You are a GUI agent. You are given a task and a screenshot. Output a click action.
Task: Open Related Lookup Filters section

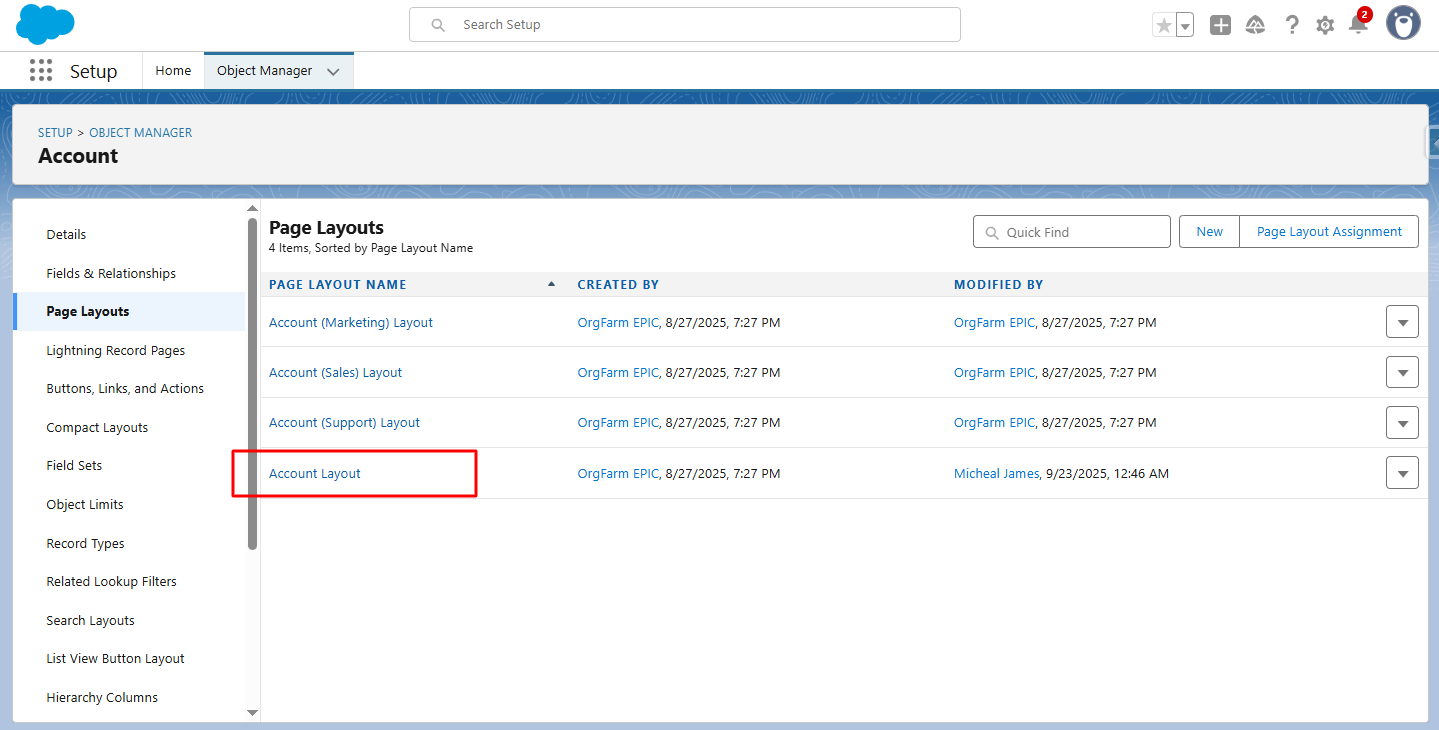111,582
